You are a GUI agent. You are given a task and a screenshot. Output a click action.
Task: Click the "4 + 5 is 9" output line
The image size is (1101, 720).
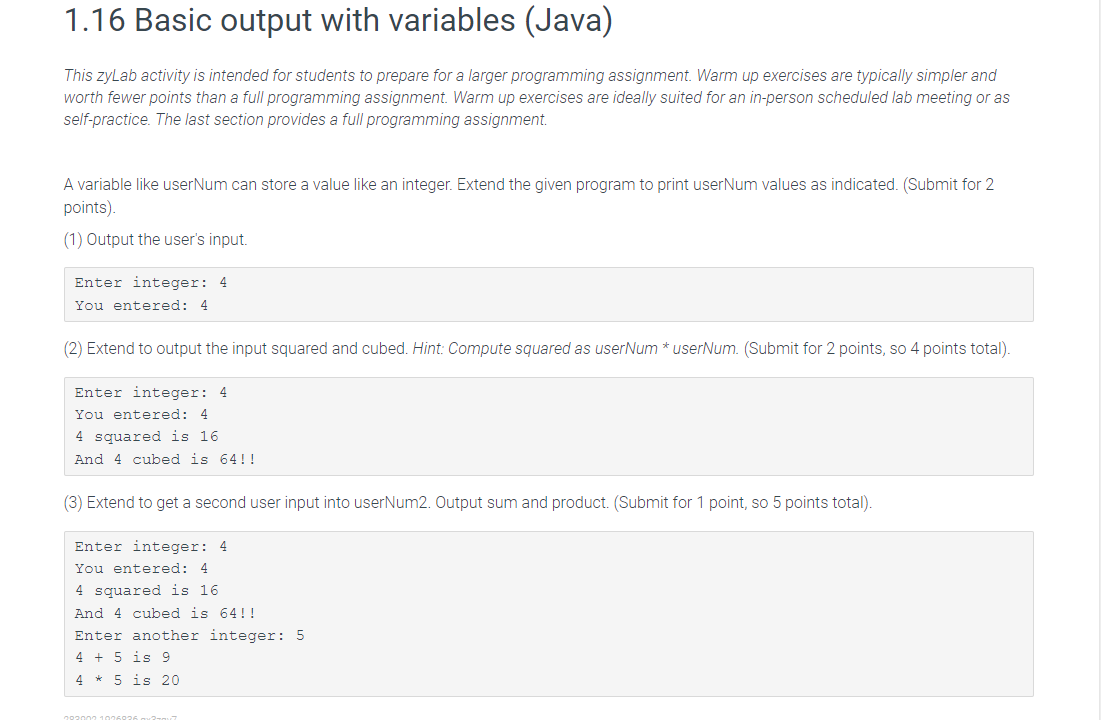click(x=123, y=657)
